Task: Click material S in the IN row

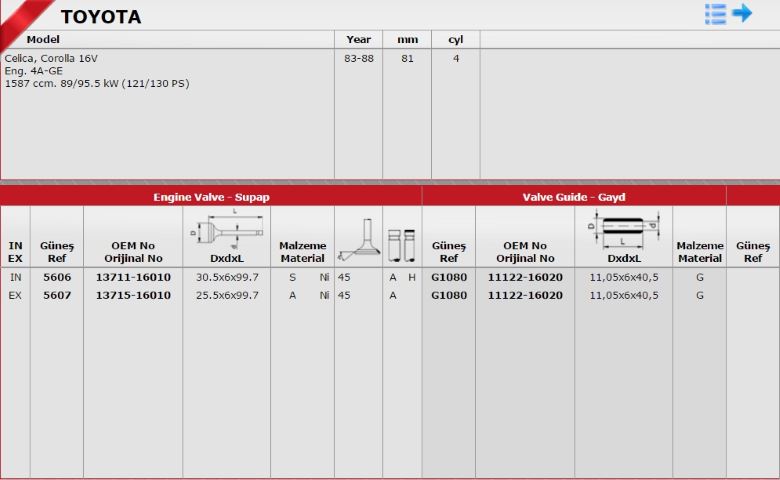Action: pyautogui.click(x=292, y=277)
